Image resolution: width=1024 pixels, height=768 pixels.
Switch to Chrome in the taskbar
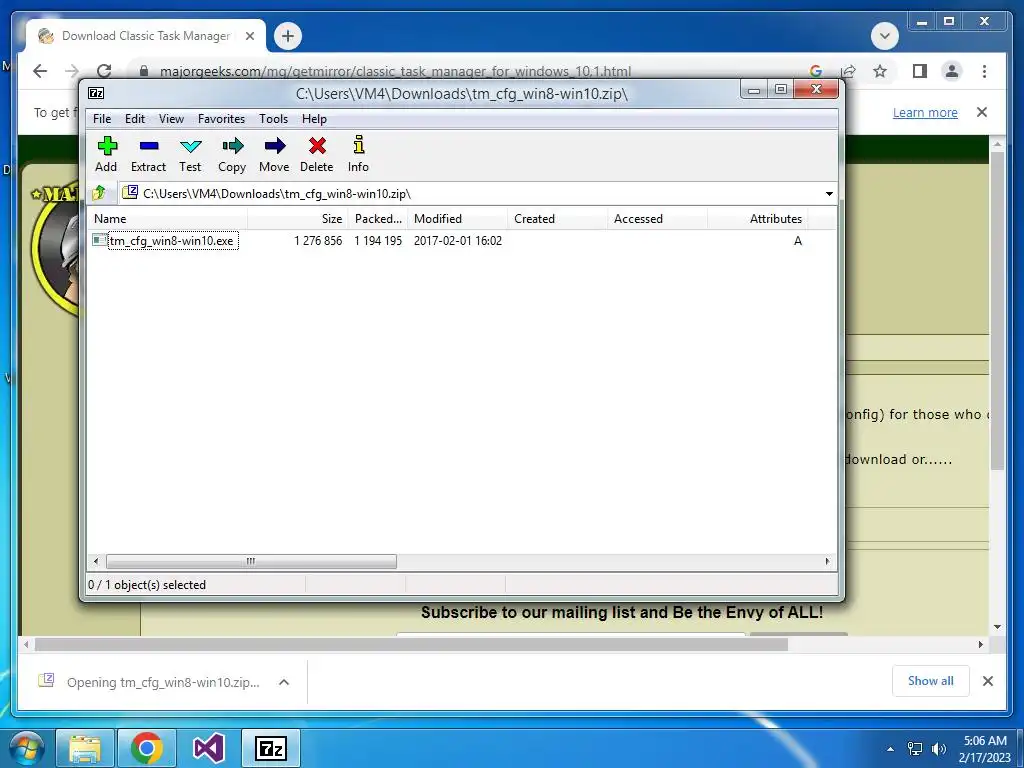[x=146, y=748]
